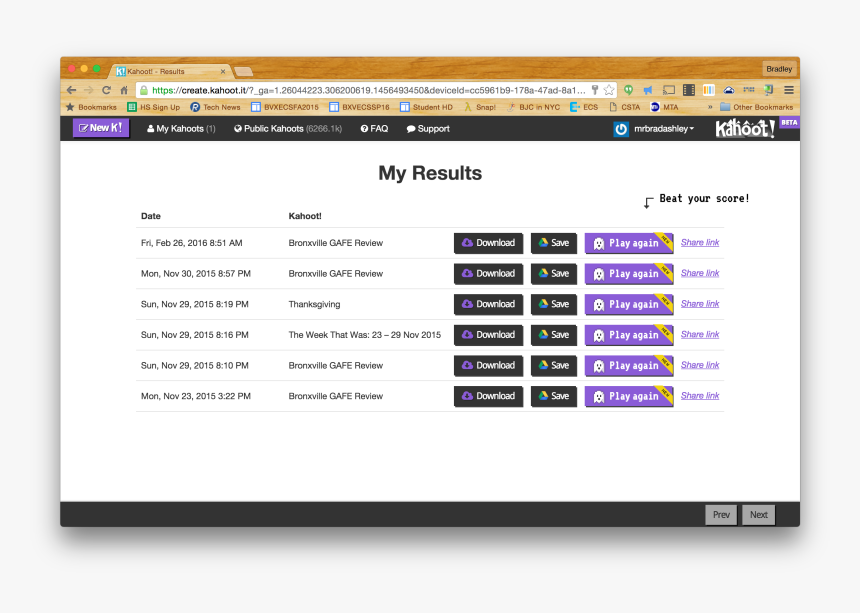Reload the page with the refresh icon
Image resolution: width=860 pixels, height=613 pixels.
pyautogui.click(x=106, y=90)
